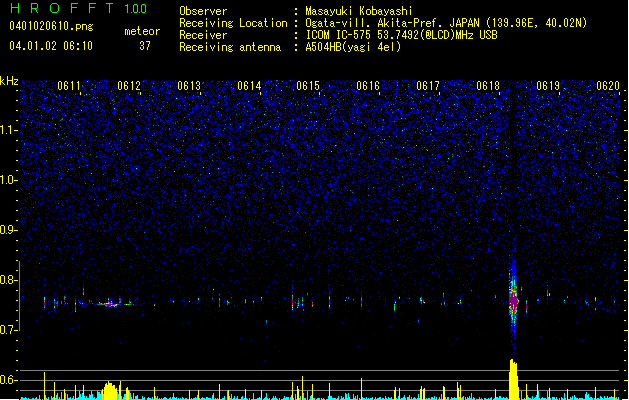The height and width of the screenshot is (400, 629).
Task: Click the HROFFT 1.0.0 title text
Action: pos(78,8)
